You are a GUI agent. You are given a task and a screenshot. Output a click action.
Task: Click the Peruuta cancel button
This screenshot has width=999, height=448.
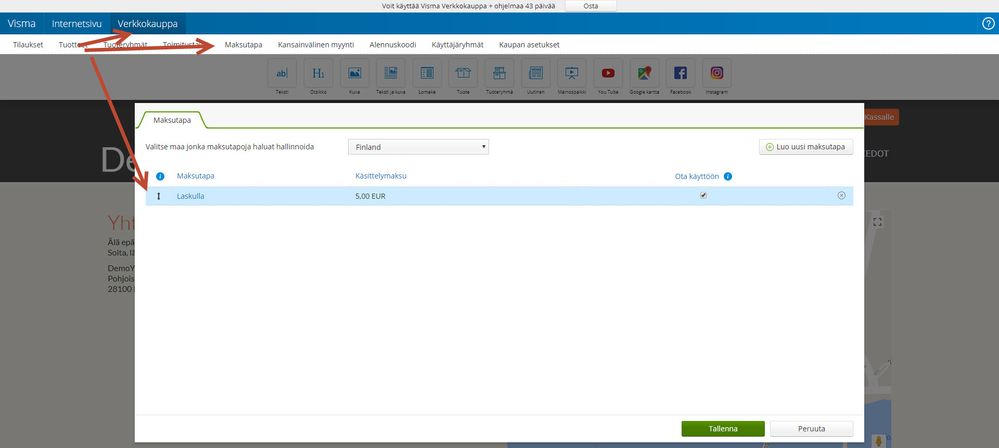(811, 429)
